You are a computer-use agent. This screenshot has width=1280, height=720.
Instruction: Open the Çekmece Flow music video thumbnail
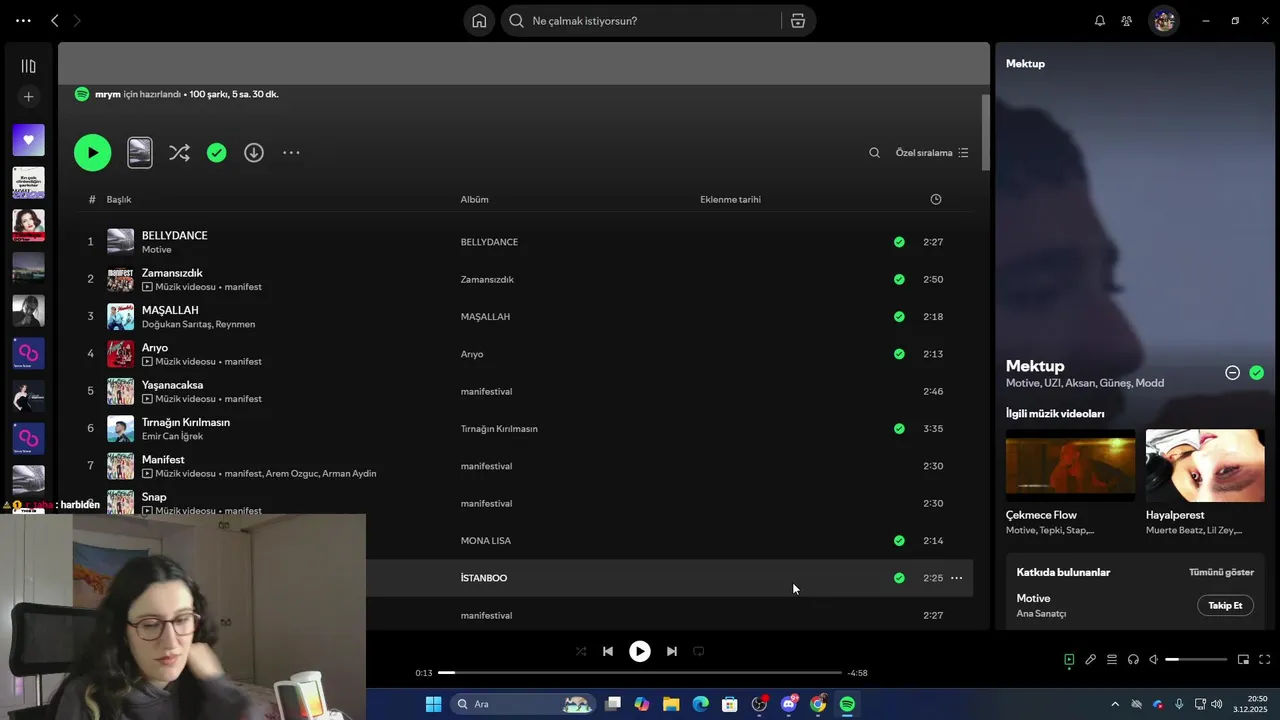[x=1070, y=465]
